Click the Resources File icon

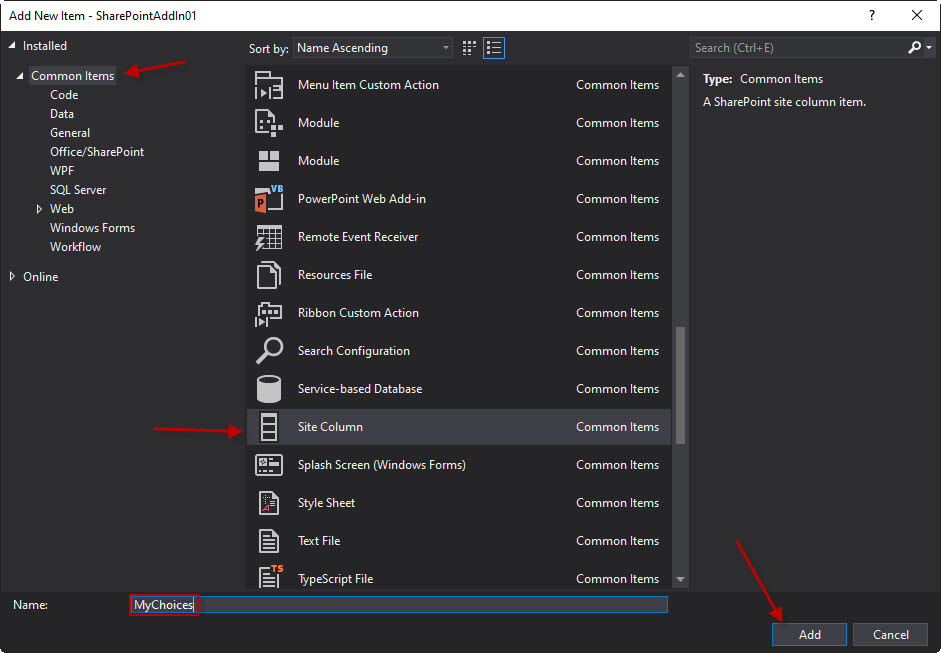(x=269, y=275)
